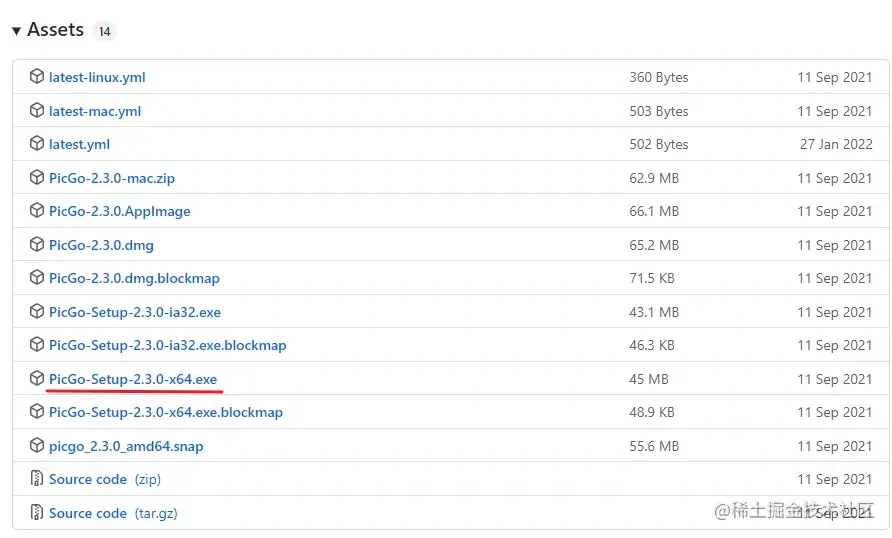Click the package icon beside PicGo-Setup-2.3.0-x64.exe

(36, 378)
